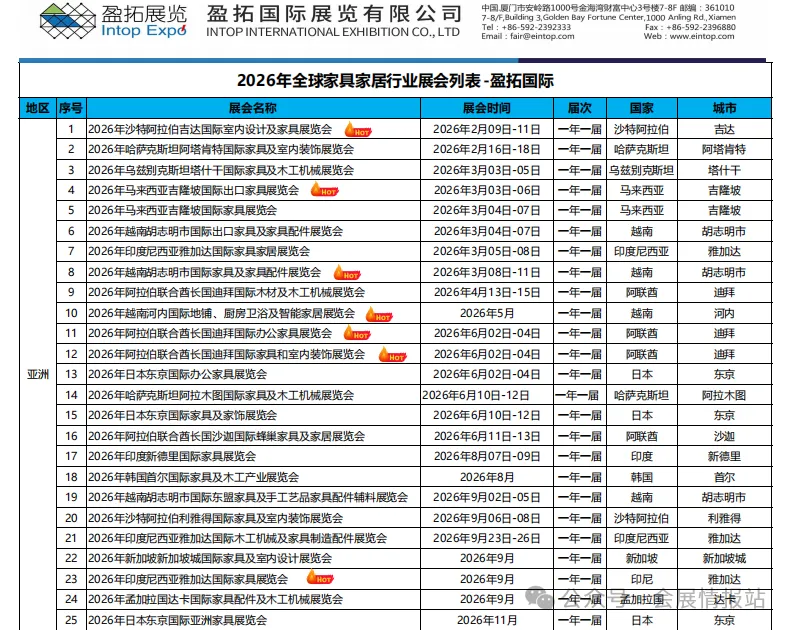The image size is (791, 630).
Task: Click the date 2026年3月03日-05日
Action: 486,170
